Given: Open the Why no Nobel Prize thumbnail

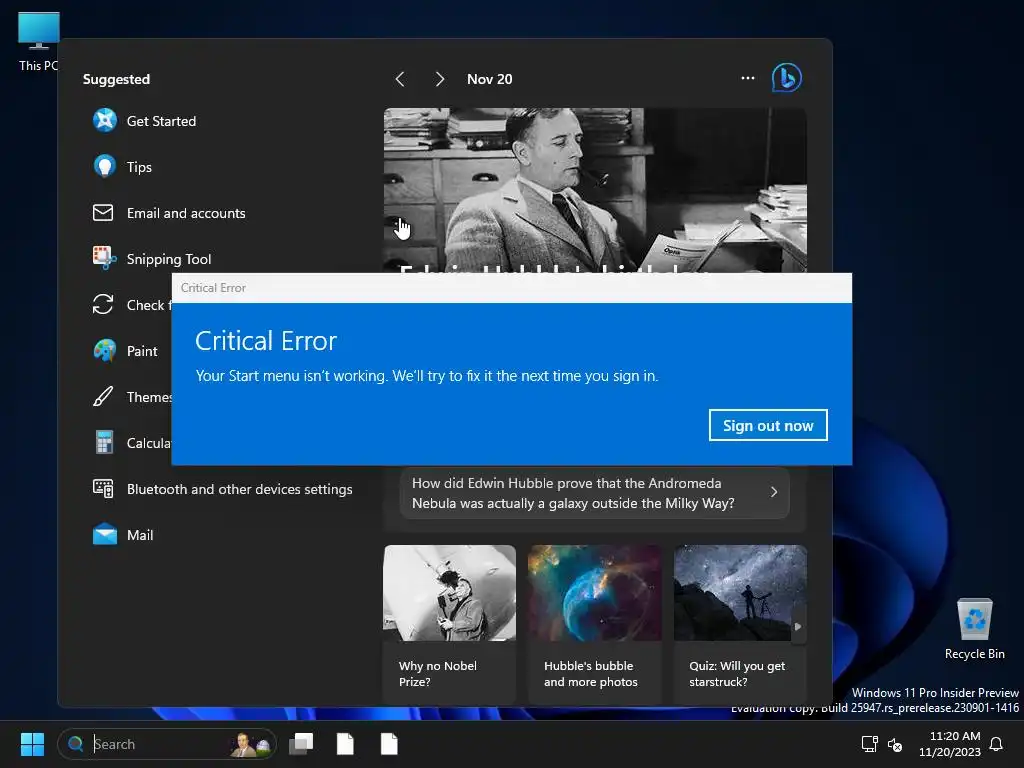Looking at the screenshot, I should coord(449,593).
